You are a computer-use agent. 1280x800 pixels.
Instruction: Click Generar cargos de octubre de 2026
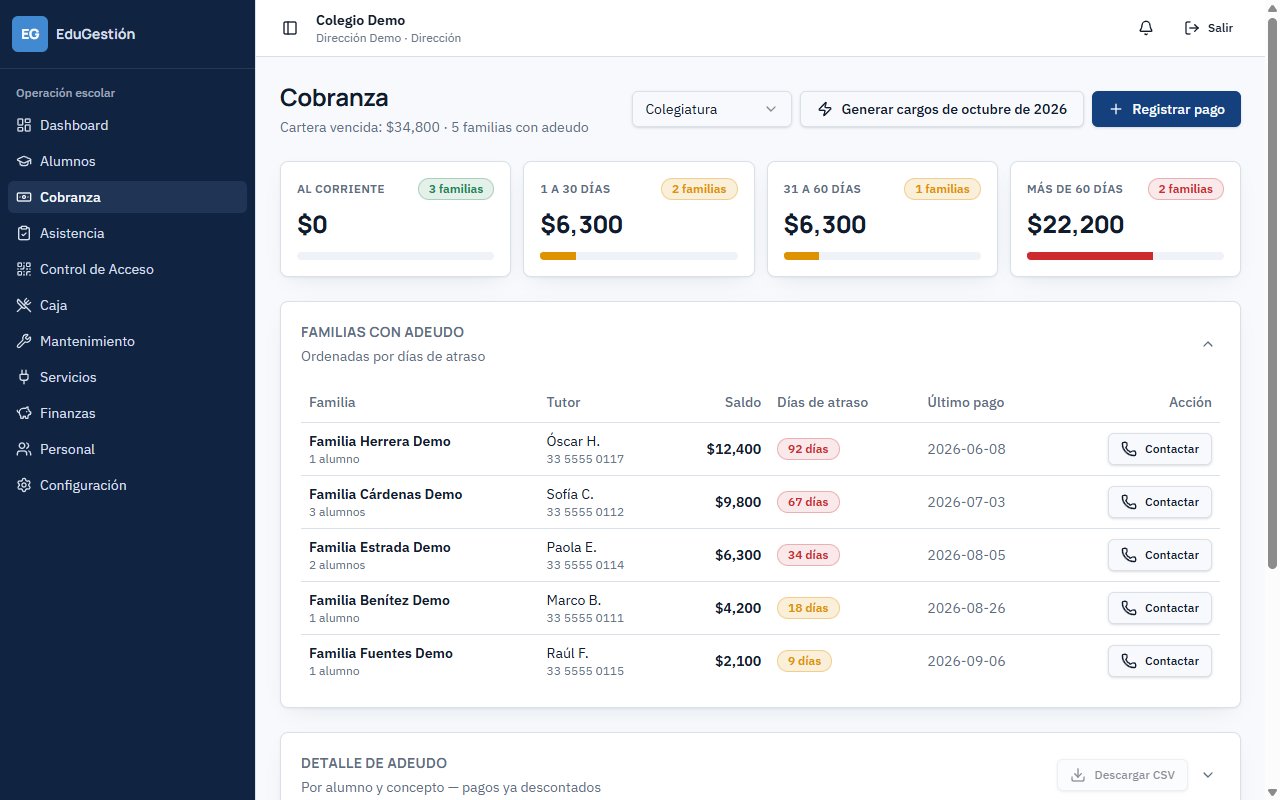(942, 109)
